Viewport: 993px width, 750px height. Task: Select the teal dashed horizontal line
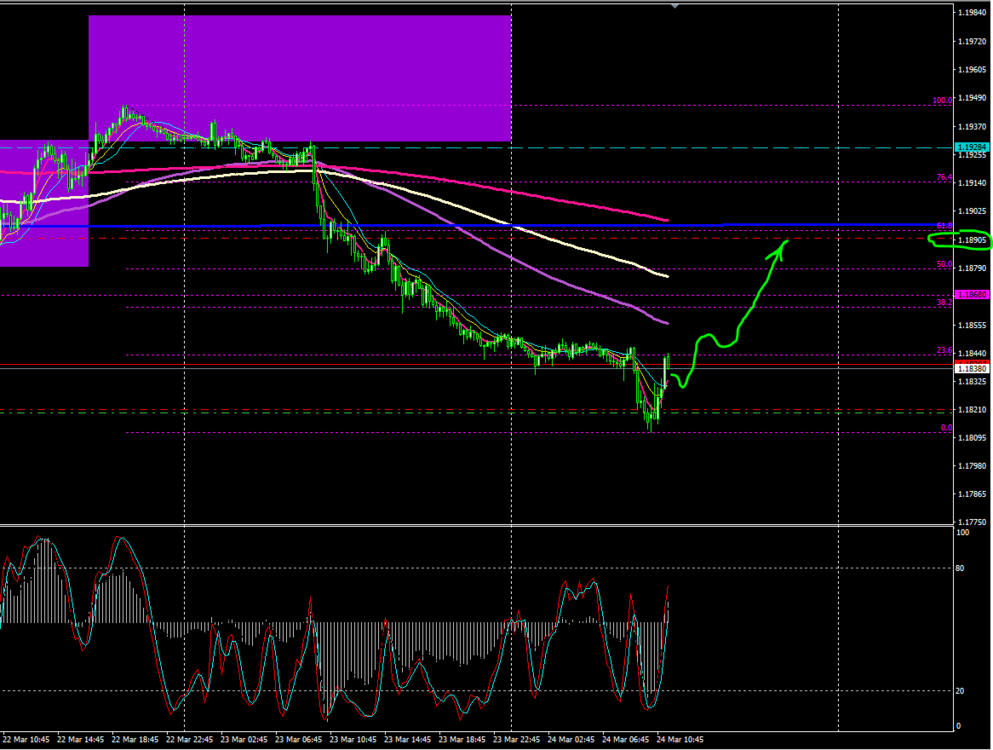476,148
